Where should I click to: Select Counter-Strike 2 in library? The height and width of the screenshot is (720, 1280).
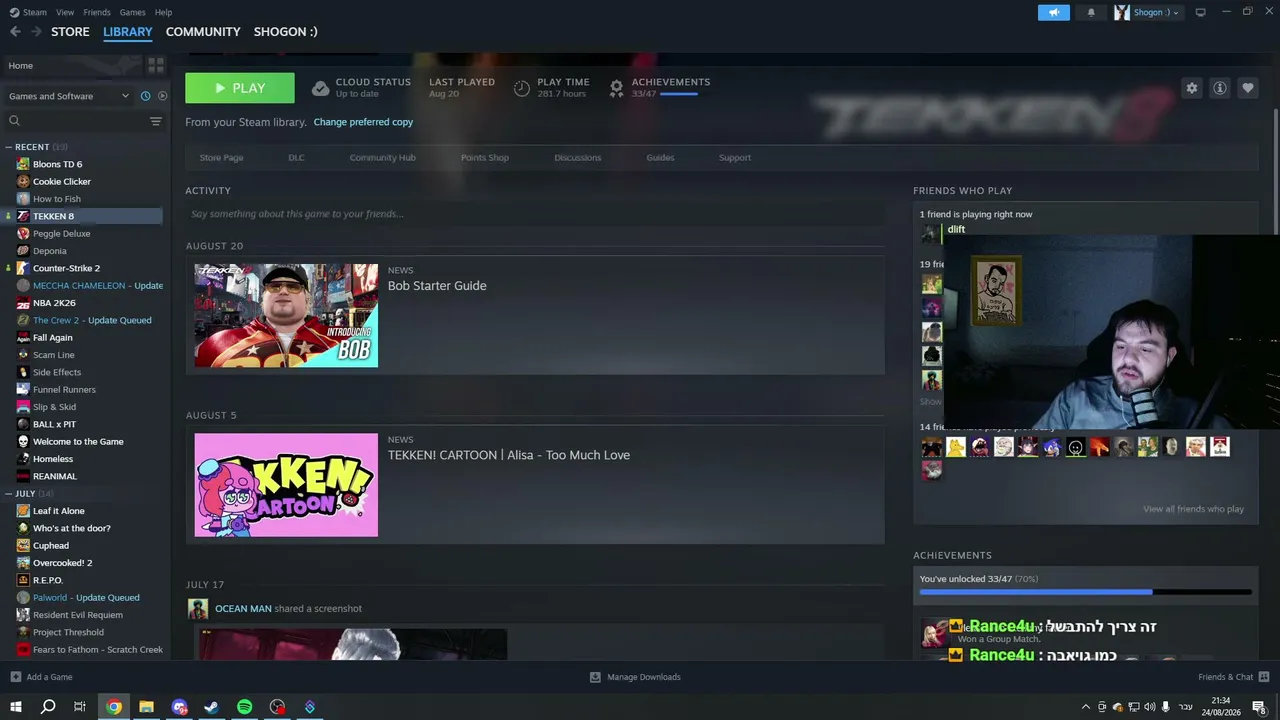click(66, 268)
